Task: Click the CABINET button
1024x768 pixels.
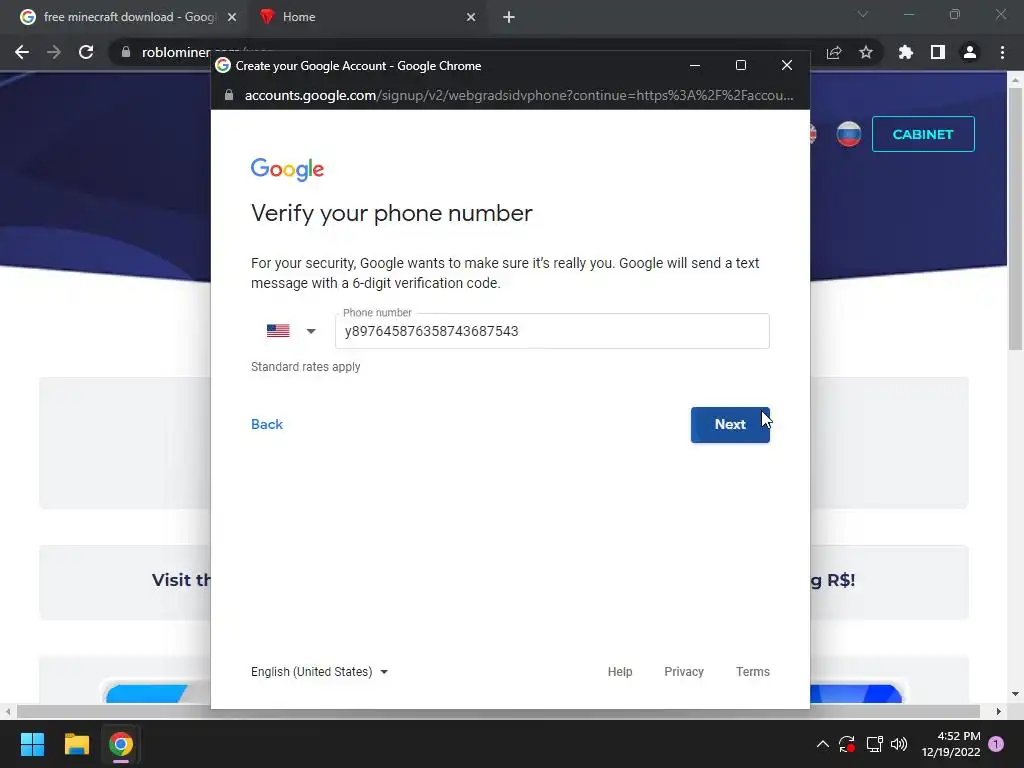Action: coord(923,134)
